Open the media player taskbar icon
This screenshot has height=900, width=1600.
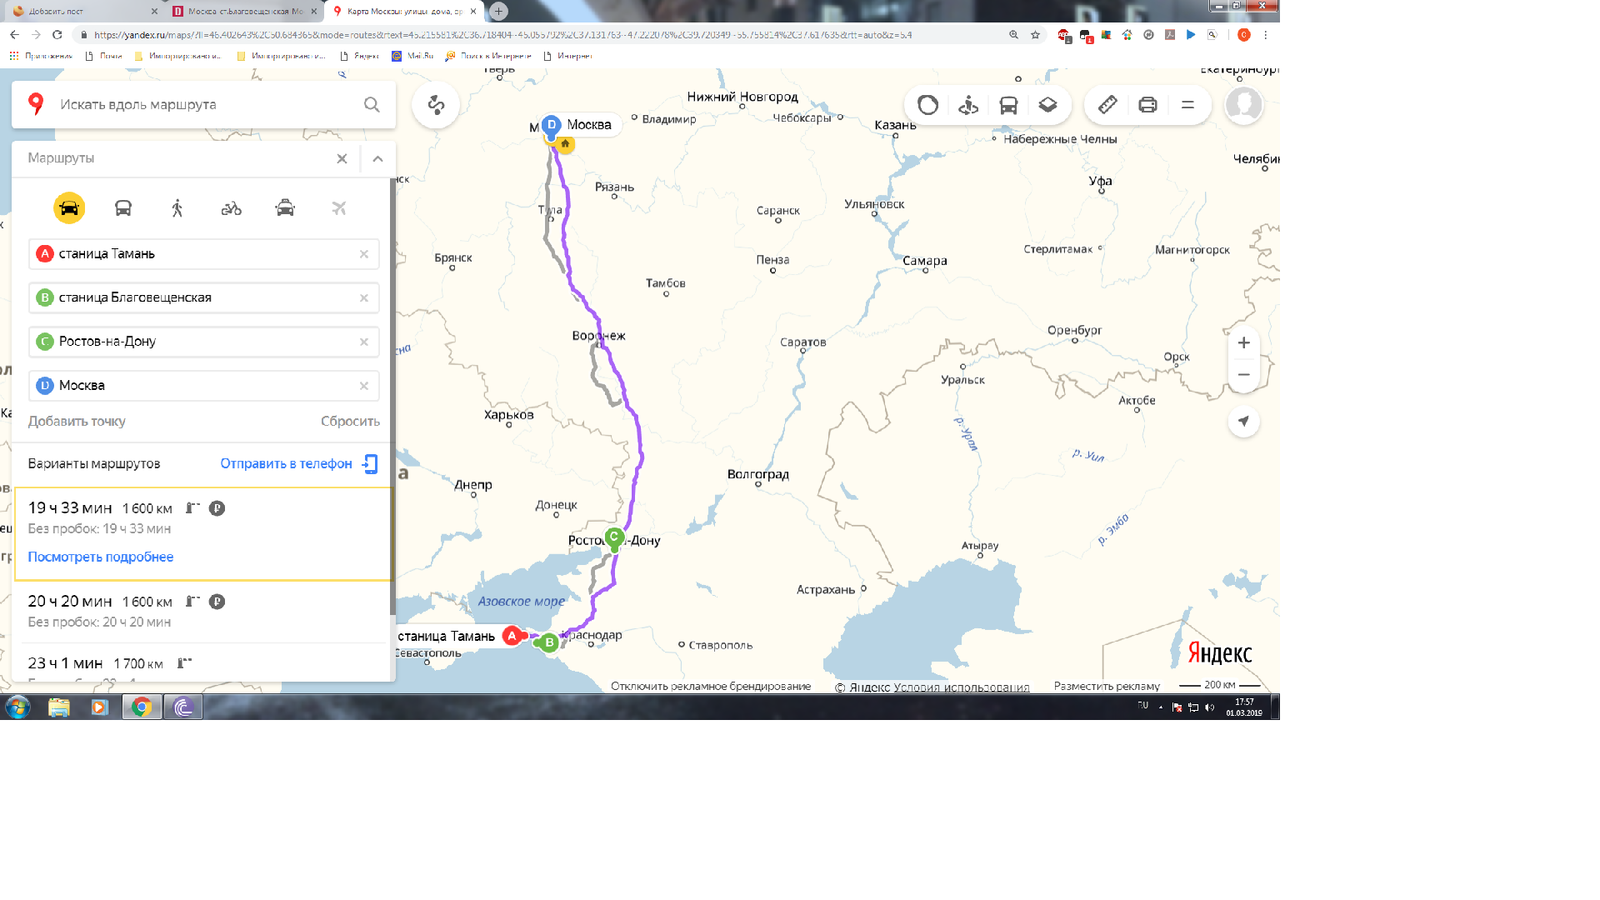click(x=99, y=707)
